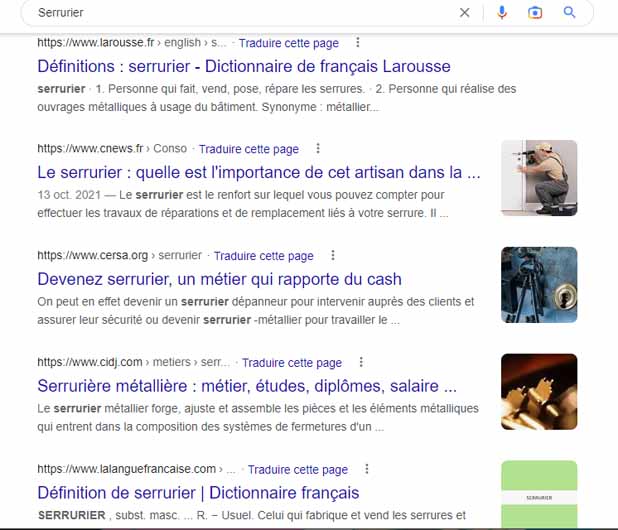Open the golden keys thumbnail of the cidj result
The image size is (618, 530).
pyautogui.click(x=539, y=392)
